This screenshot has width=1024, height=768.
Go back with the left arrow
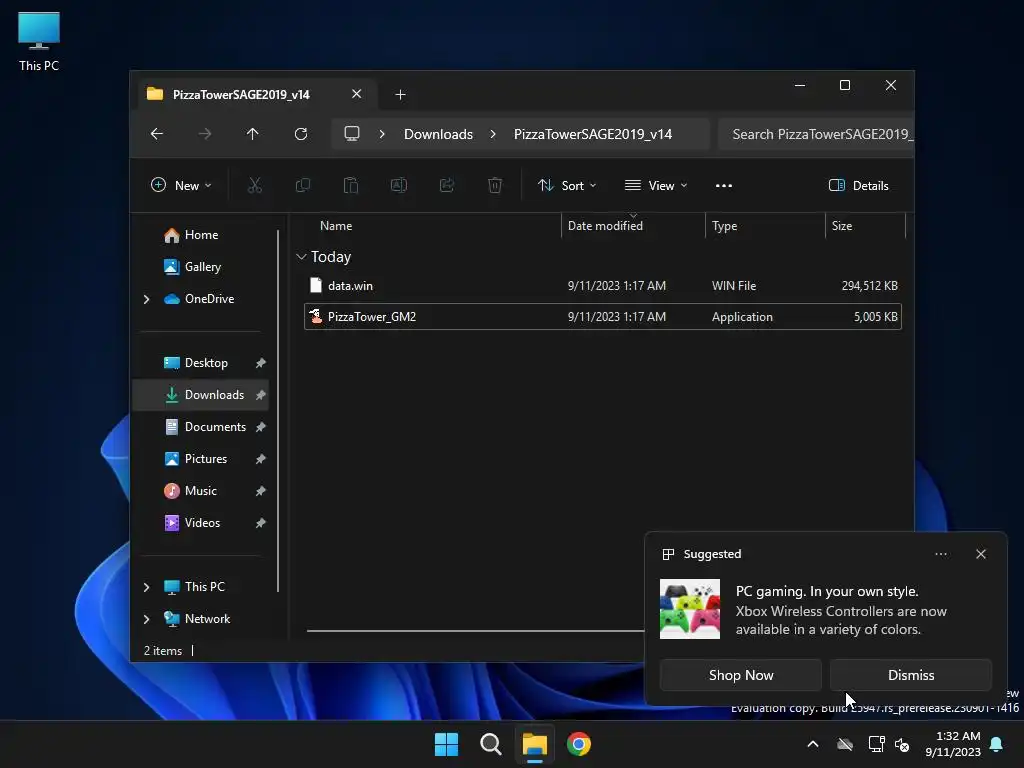[x=157, y=134]
